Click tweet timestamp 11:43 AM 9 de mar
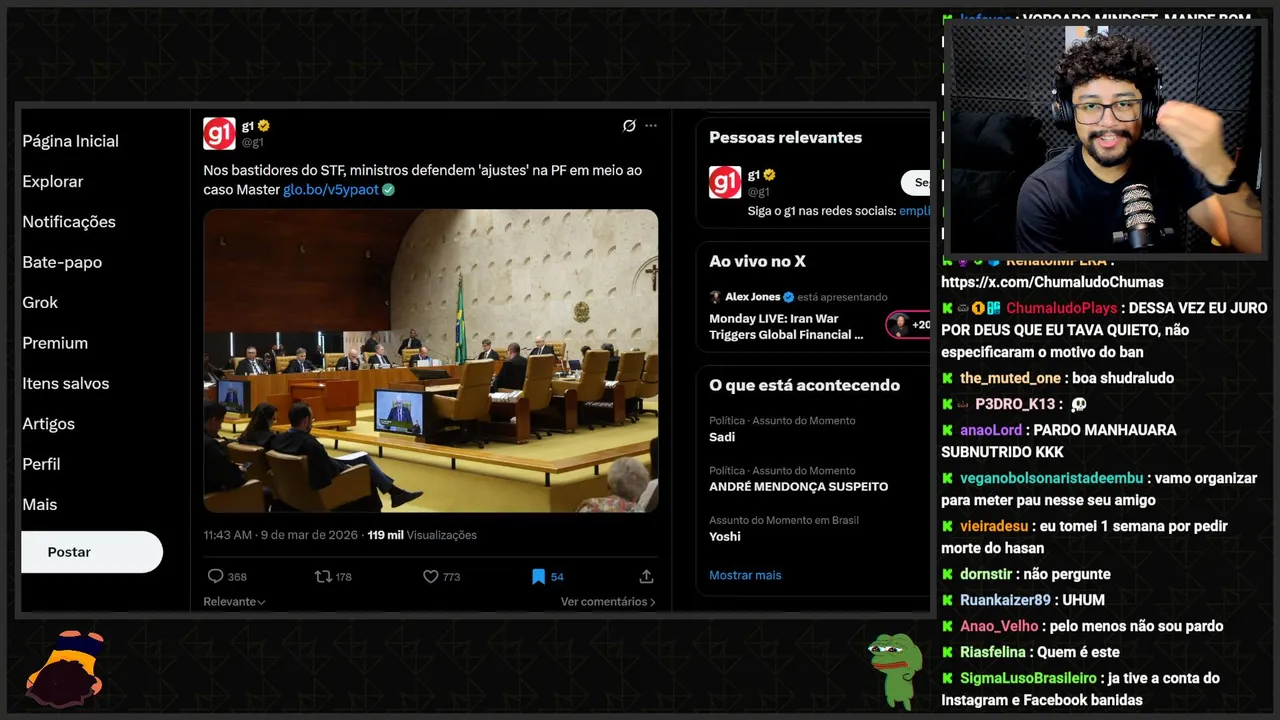1280x720 pixels. point(280,535)
